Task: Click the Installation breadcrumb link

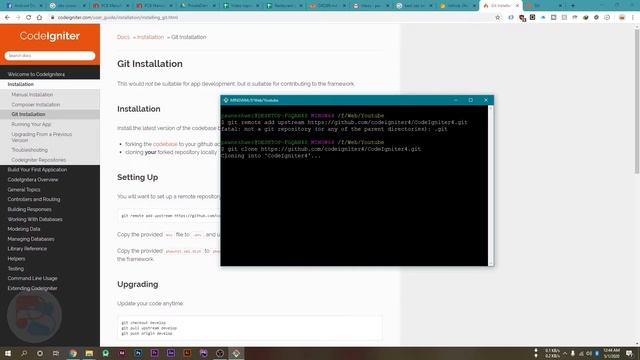Action: (x=150, y=37)
